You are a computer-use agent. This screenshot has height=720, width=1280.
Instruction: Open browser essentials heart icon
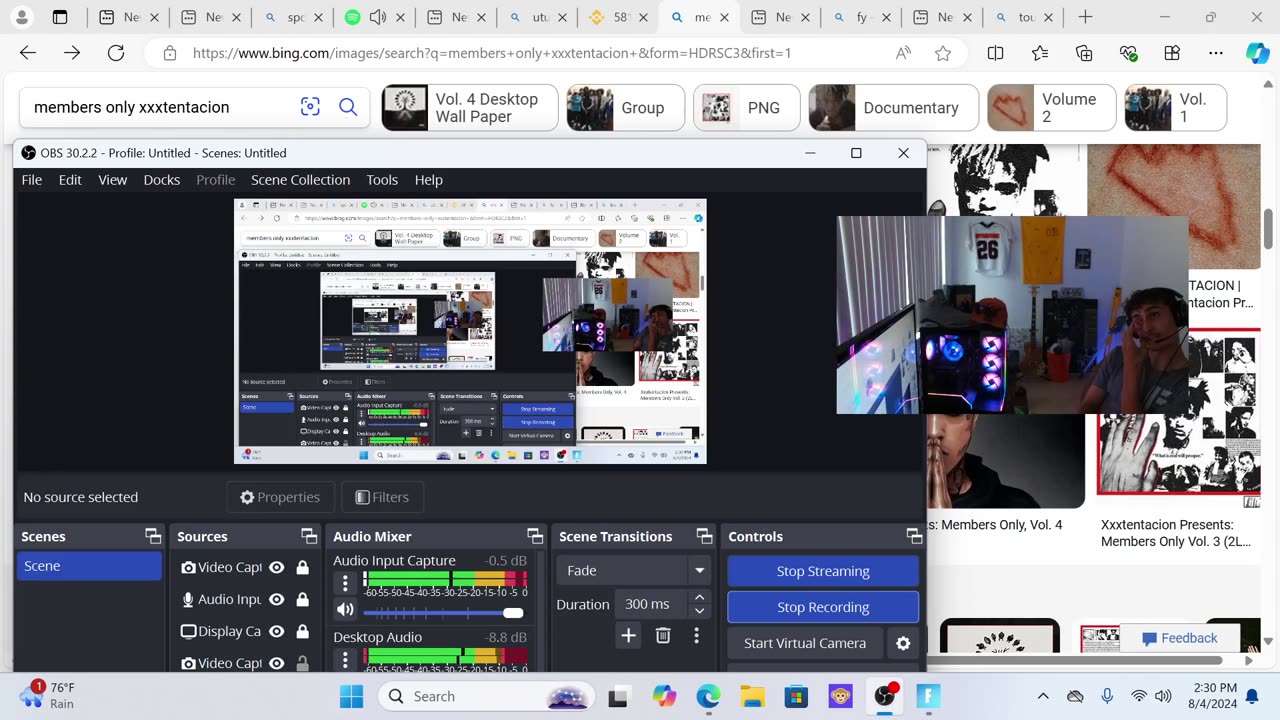[x=1128, y=53]
